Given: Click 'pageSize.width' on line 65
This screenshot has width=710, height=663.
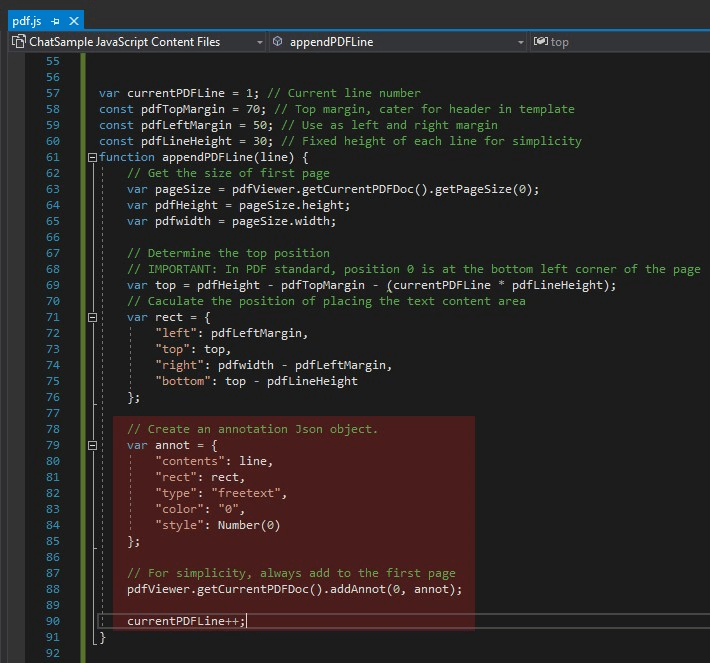Looking at the screenshot, I should 281,221.
